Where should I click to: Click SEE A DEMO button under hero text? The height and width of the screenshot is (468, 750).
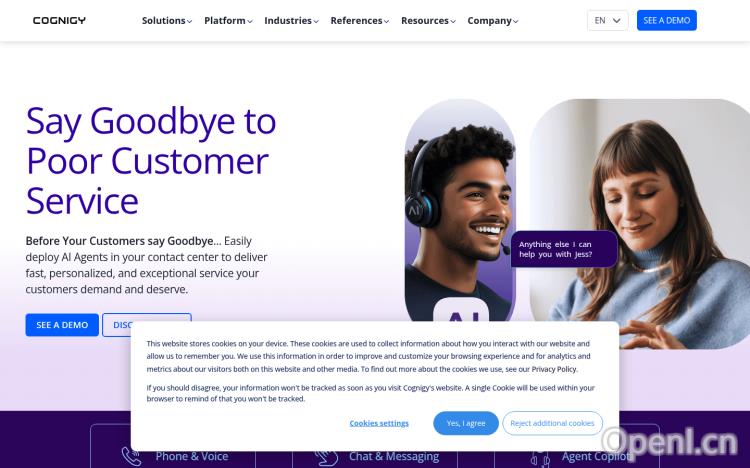[x=62, y=325]
